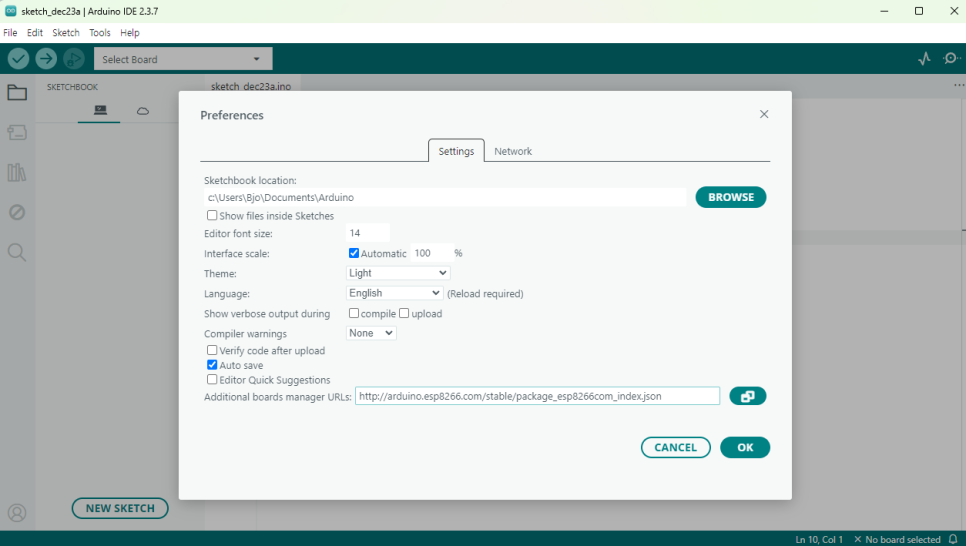The height and width of the screenshot is (546, 966).
Task: Open Boards Manager sidebar icon
Action: coord(17,132)
